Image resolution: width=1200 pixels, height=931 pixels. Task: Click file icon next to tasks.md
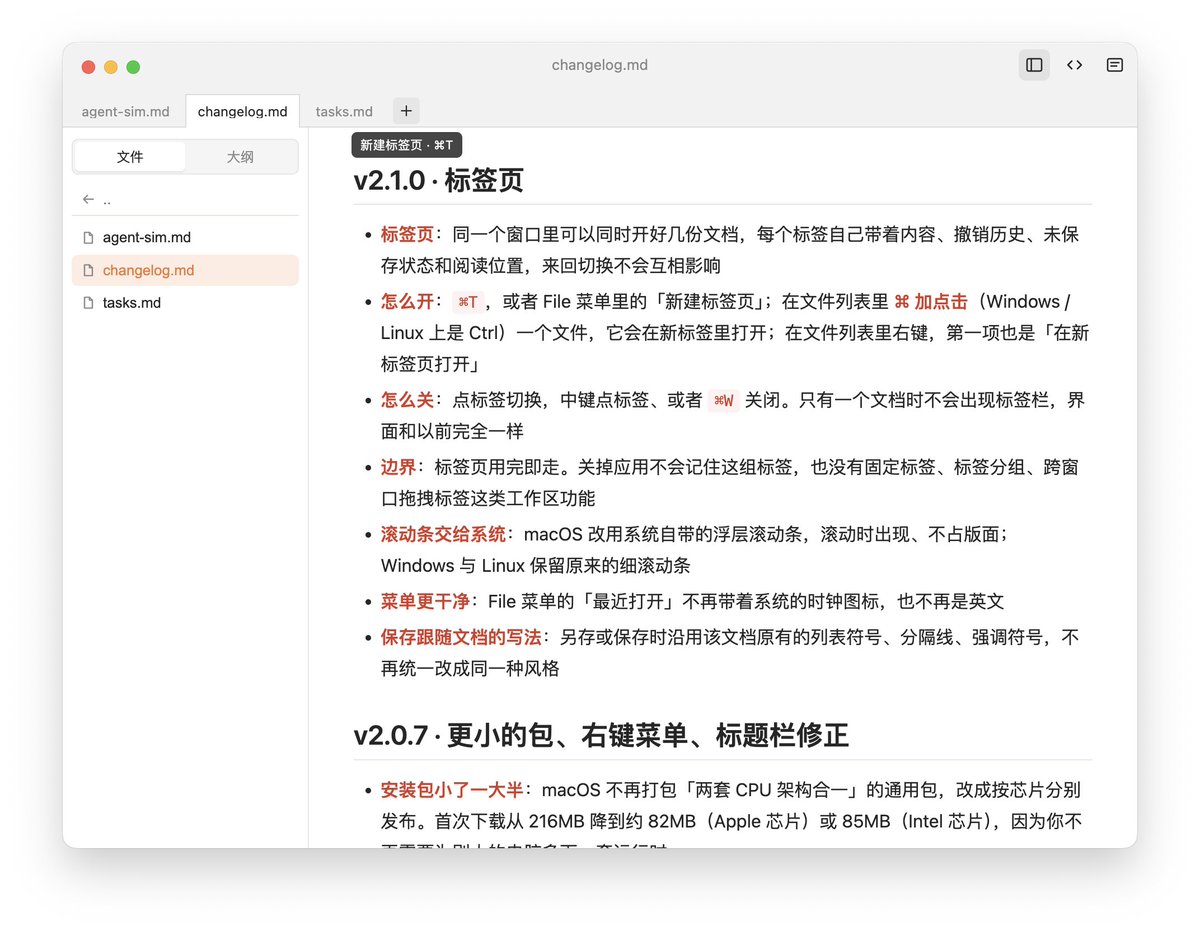coord(89,302)
